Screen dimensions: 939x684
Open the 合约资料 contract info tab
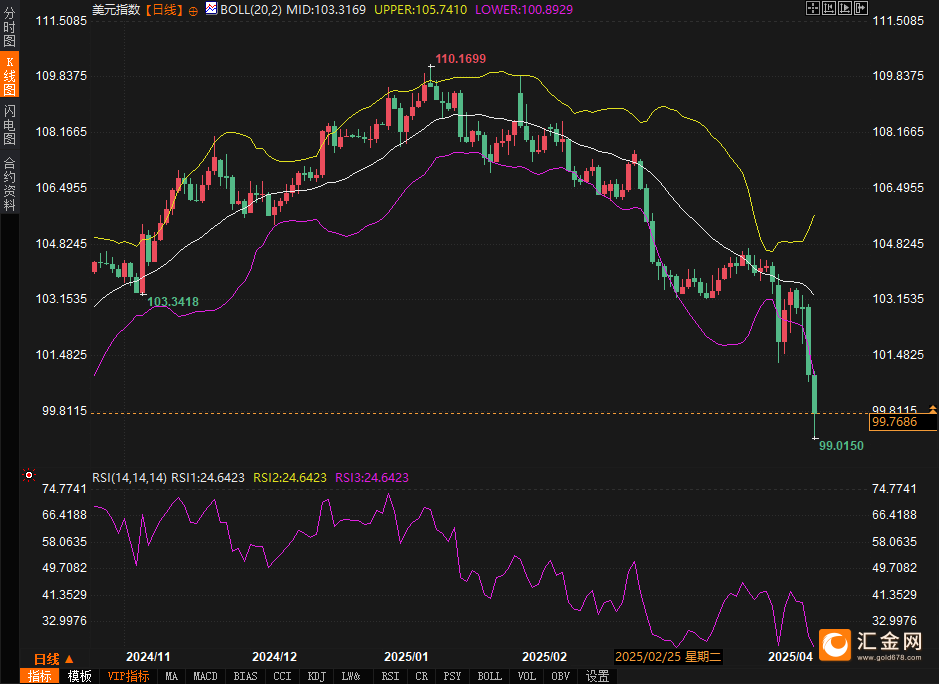point(9,184)
